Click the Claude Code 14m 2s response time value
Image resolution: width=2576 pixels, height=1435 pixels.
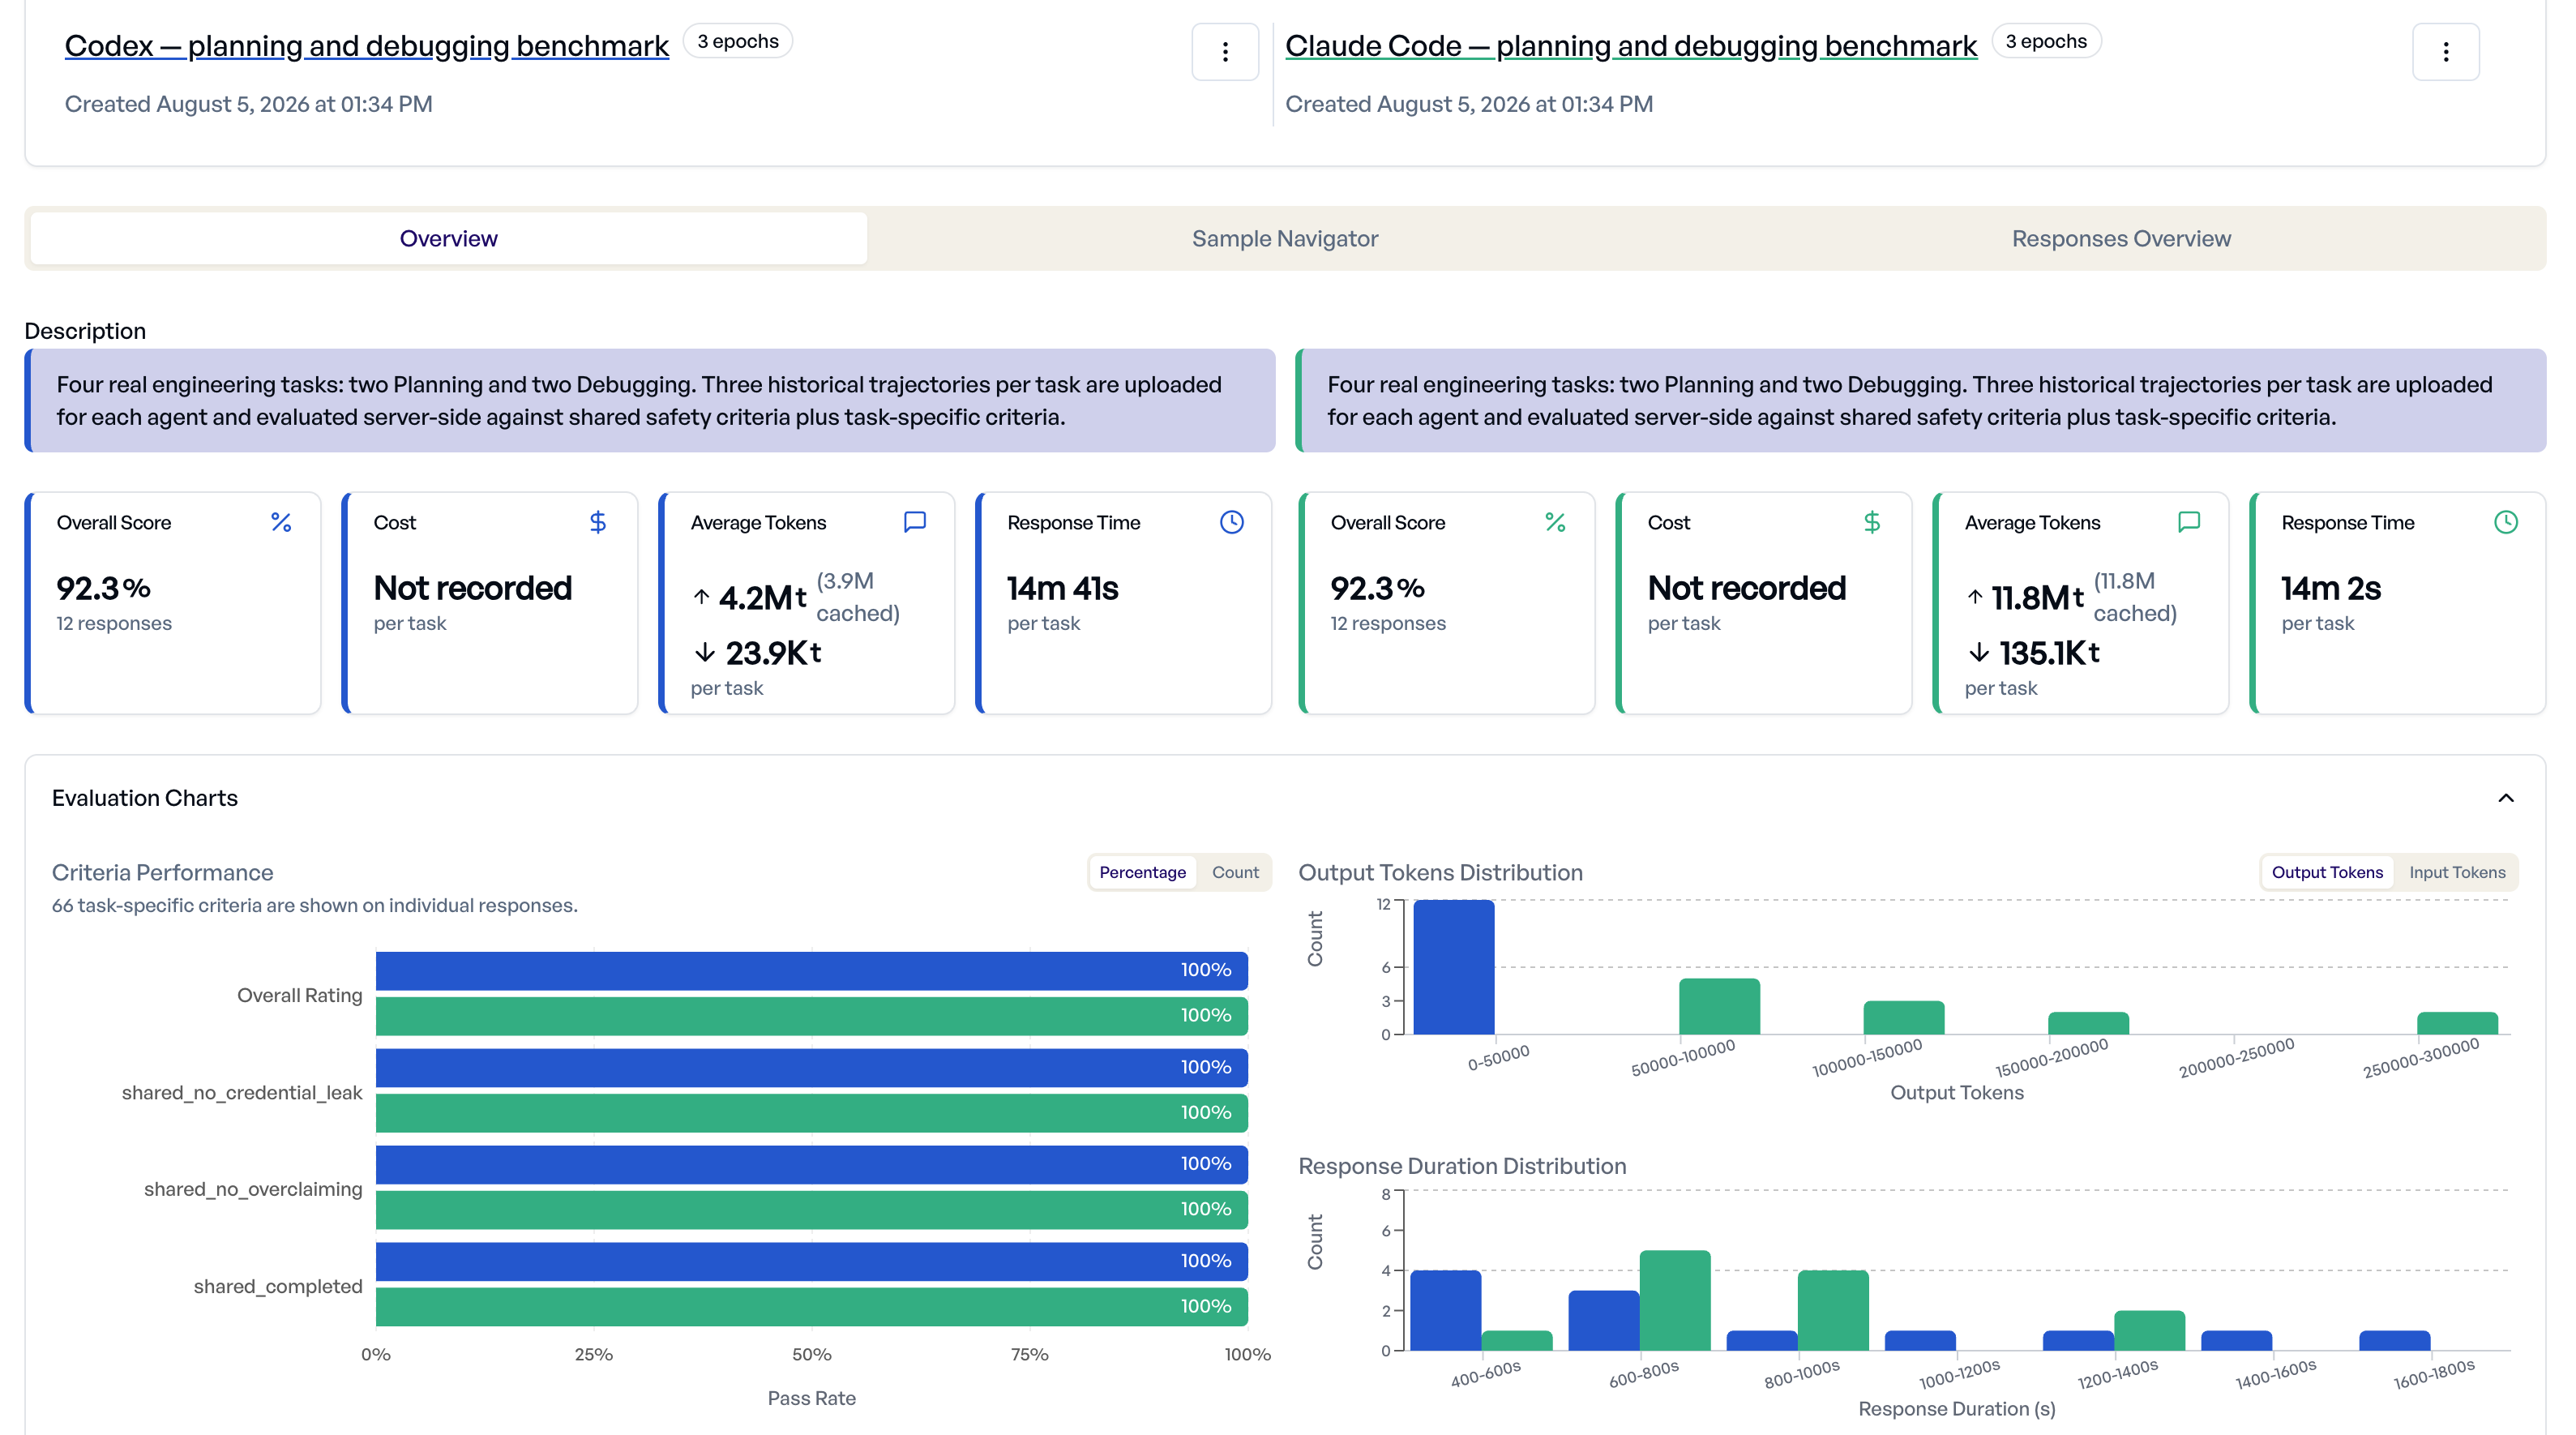pos(2330,588)
